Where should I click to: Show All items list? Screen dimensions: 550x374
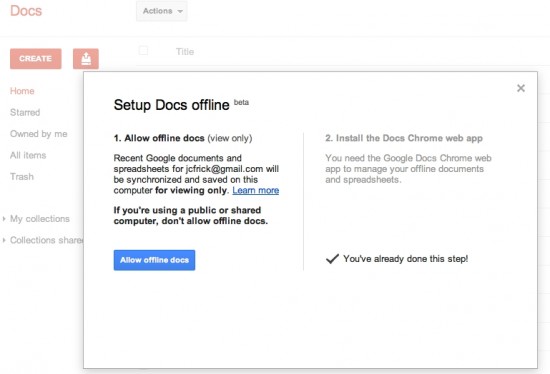coord(28,155)
